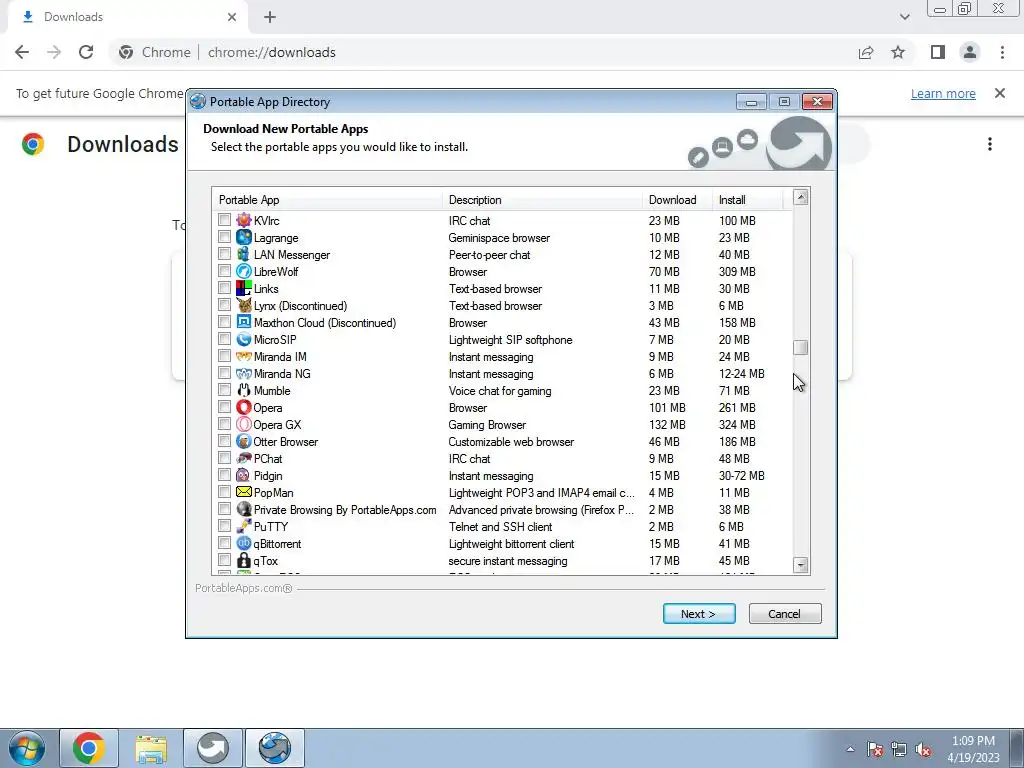Open Chrome from the taskbar
1024x768 pixels.
[89, 748]
